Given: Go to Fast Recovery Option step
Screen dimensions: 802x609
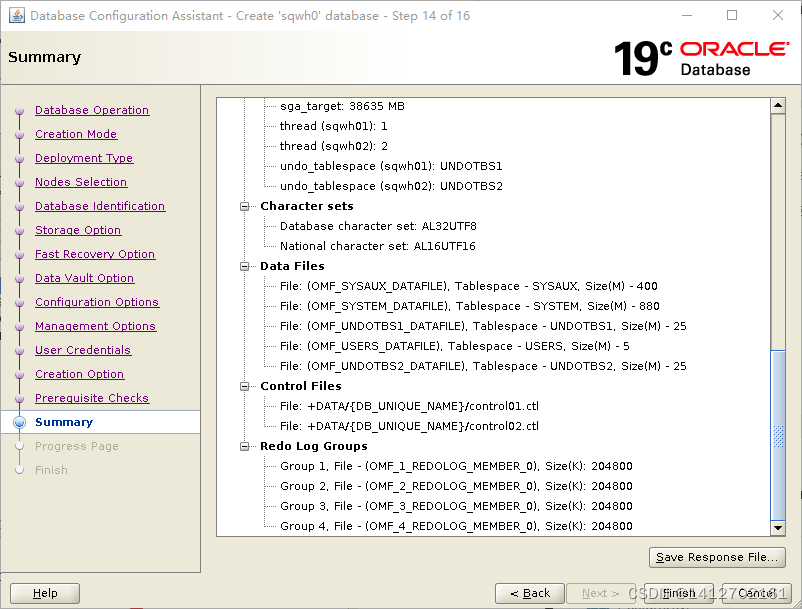Looking at the screenshot, I should tap(95, 254).
